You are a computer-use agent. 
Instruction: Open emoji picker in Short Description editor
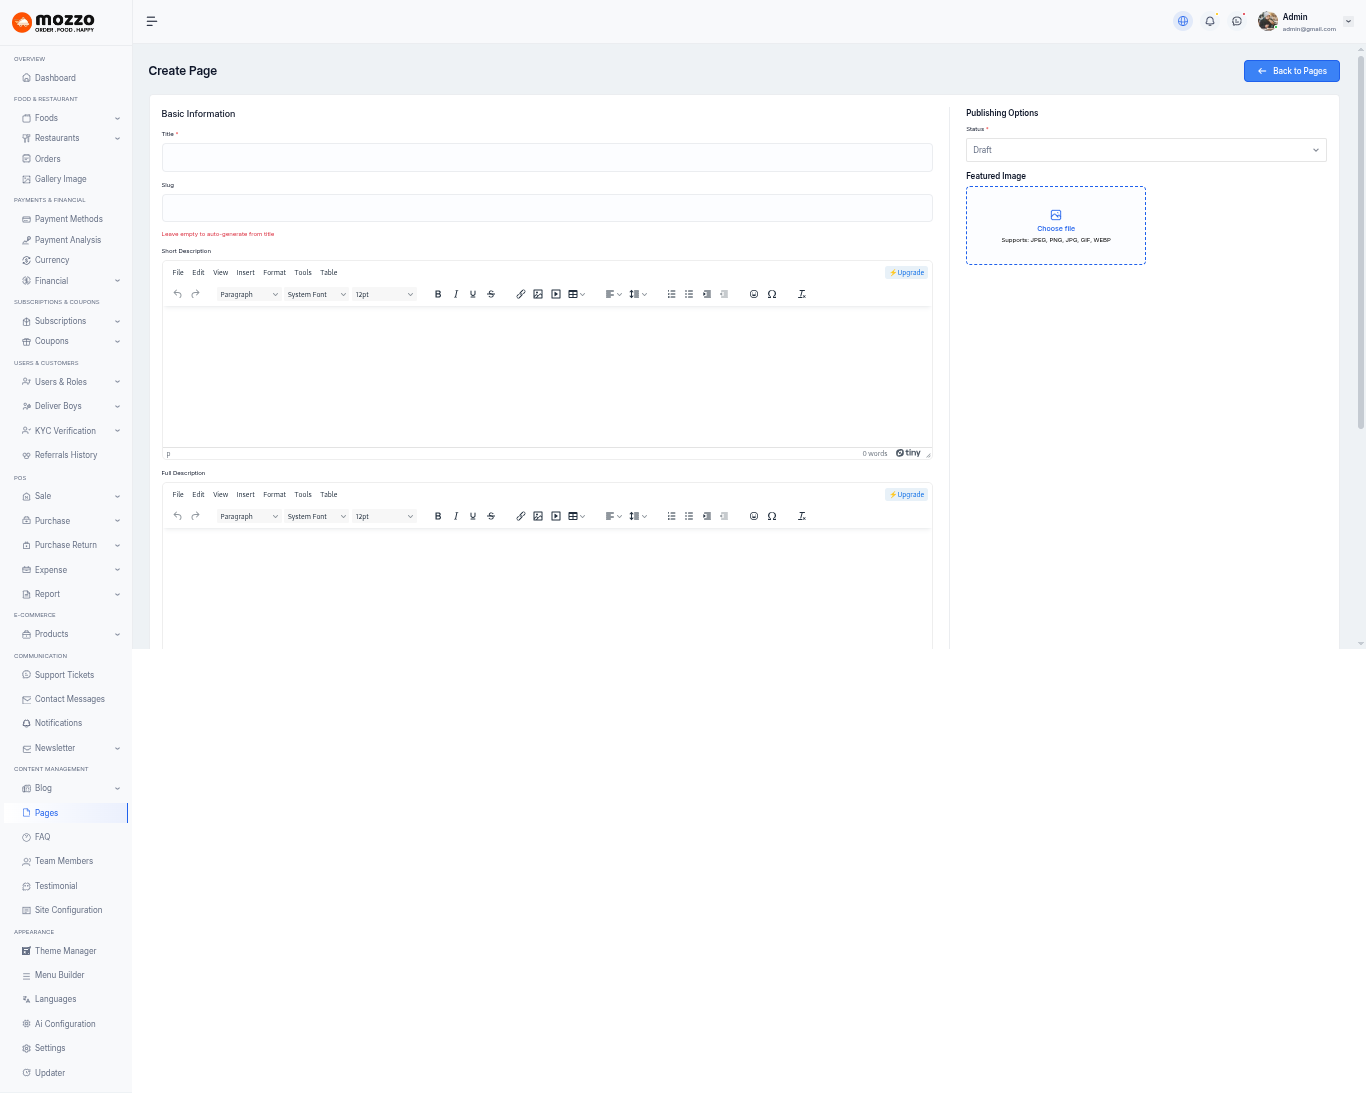(754, 294)
